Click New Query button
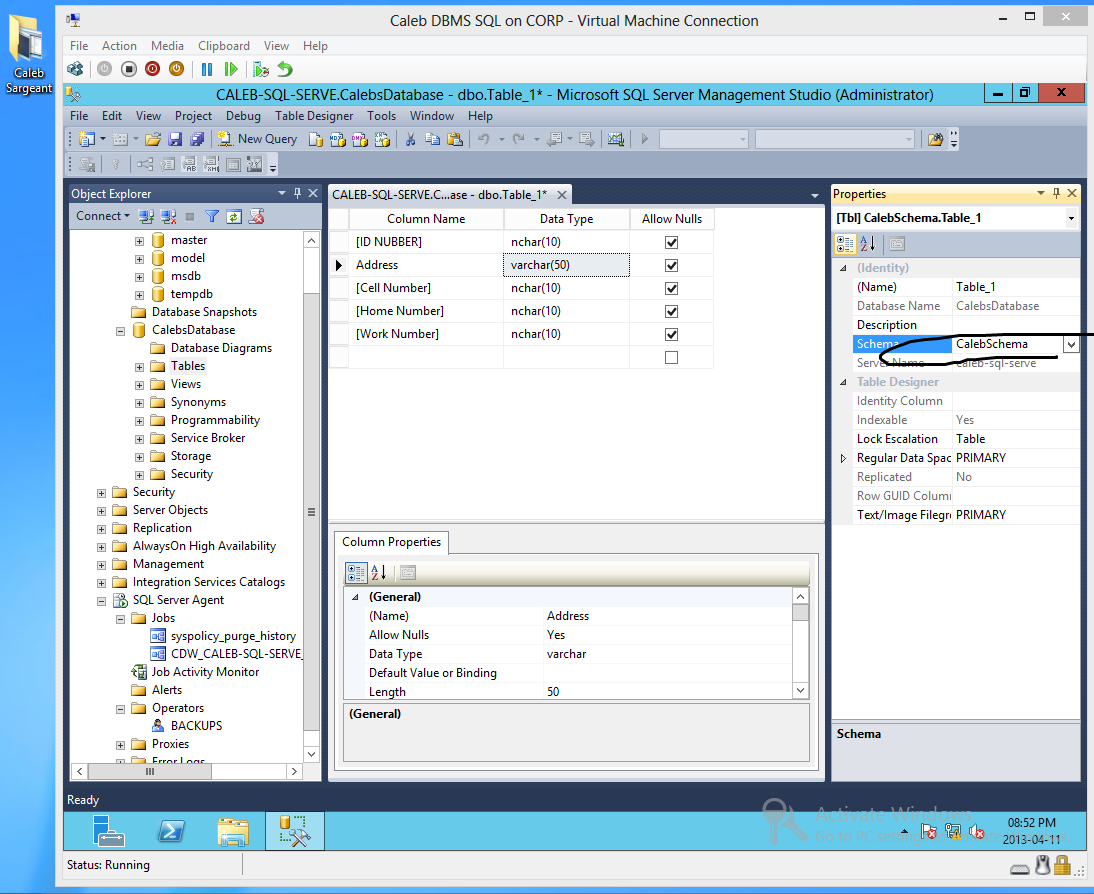Viewport: 1094px width, 894px height. (257, 139)
